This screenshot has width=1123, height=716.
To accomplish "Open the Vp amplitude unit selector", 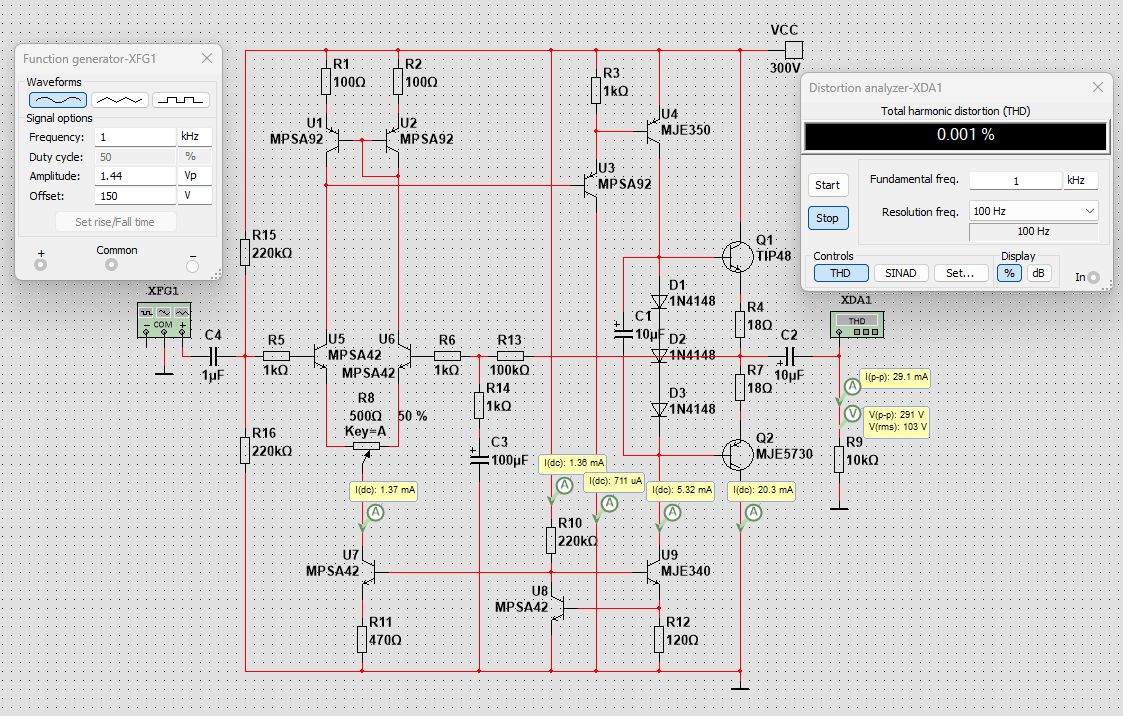I will click(x=194, y=176).
